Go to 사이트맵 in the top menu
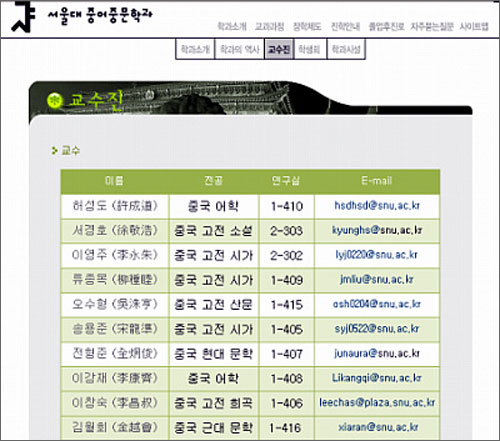Viewport: 500px width, 441px height. tap(474, 26)
